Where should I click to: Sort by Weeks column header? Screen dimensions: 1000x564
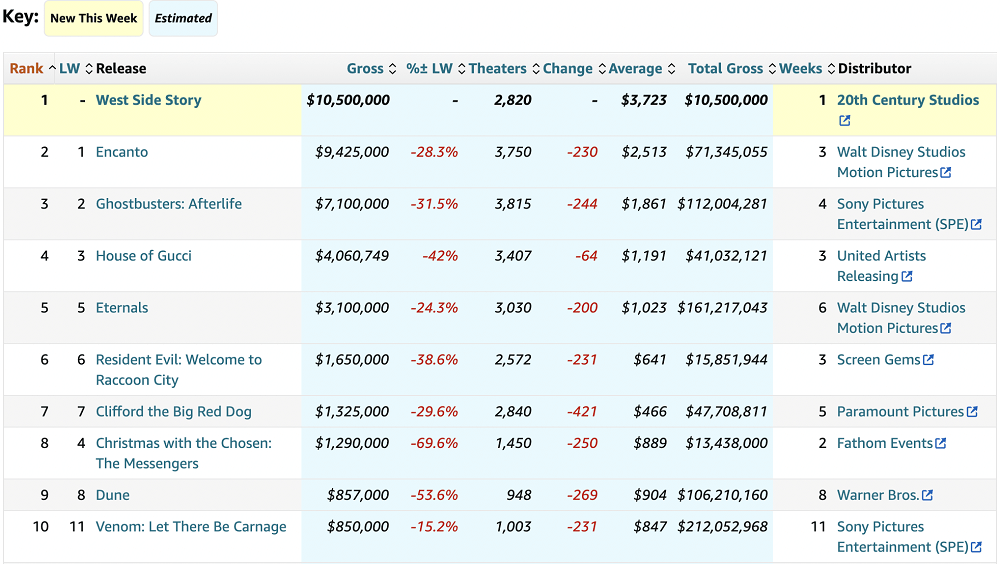(x=800, y=69)
